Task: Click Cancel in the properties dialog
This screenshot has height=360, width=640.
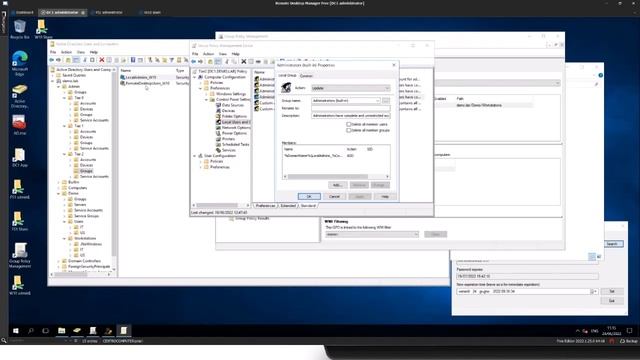Action: (334, 197)
